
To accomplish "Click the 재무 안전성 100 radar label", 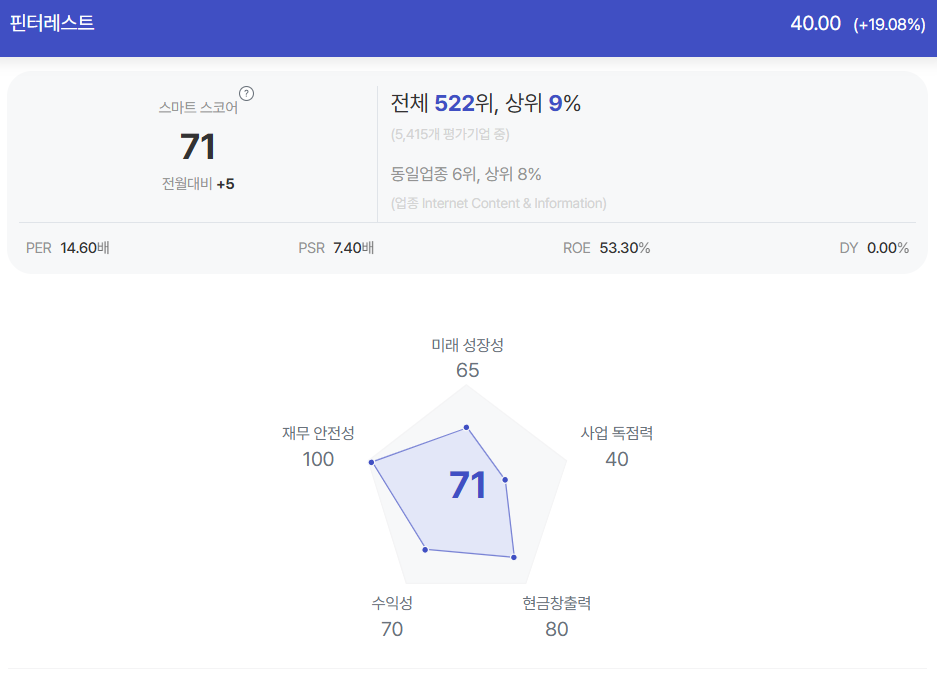I will point(318,446).
